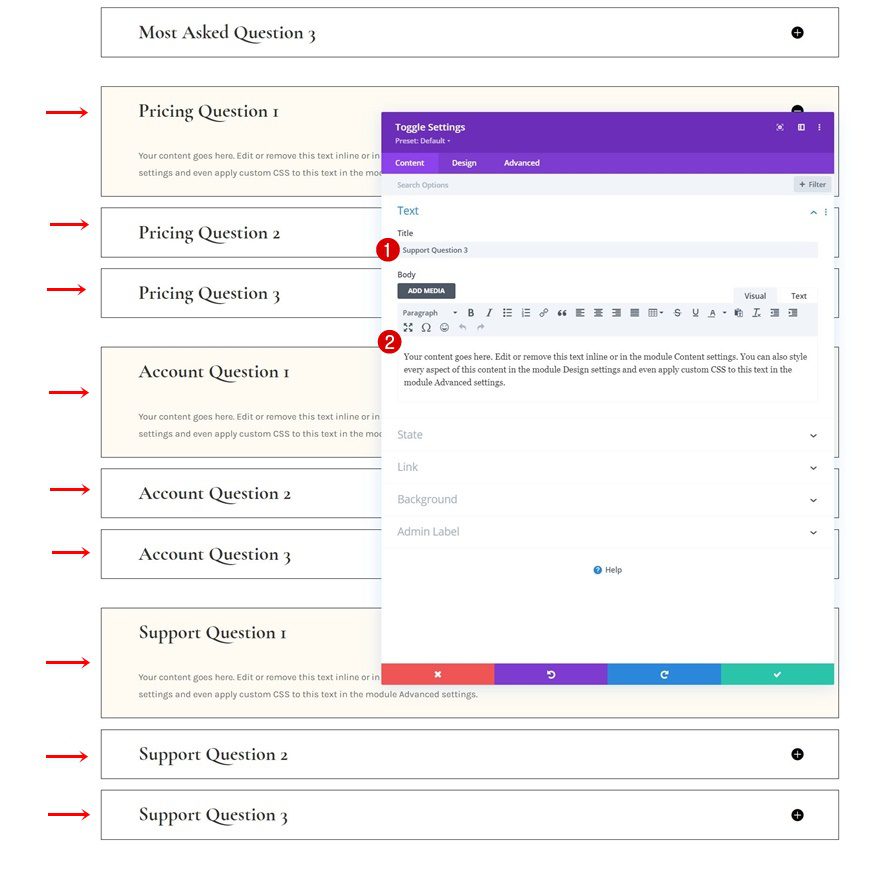Expand the Support Question 3 toggle
The height and width of the screenshot is (879, 880).
click(797, 815)
